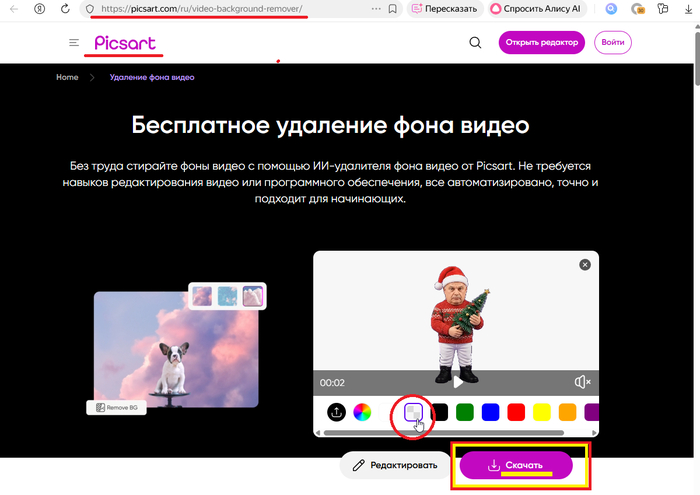Choose the green background color
700x495 pixels.
tap(464, 411)
